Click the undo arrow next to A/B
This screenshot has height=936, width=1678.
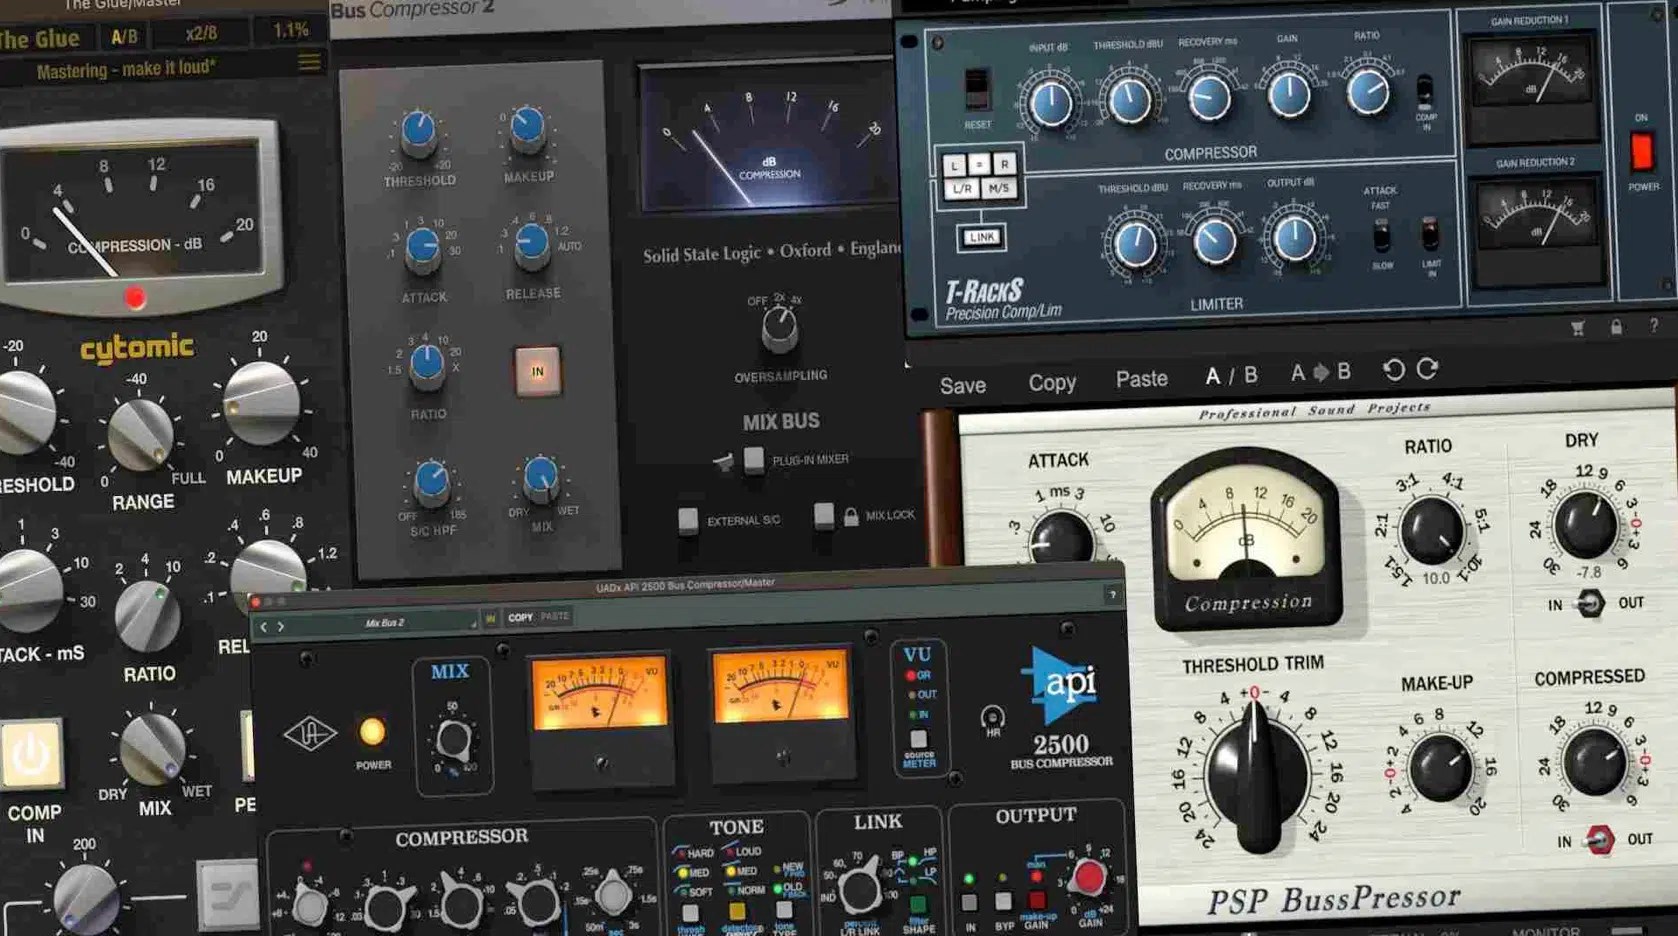point(1393,370)
